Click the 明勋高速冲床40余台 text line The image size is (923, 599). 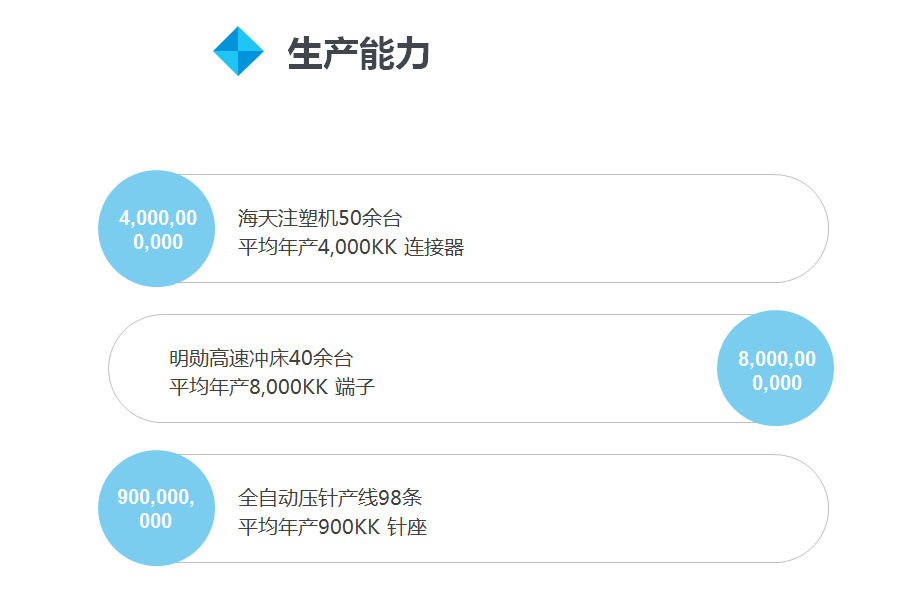coord(261,358)
